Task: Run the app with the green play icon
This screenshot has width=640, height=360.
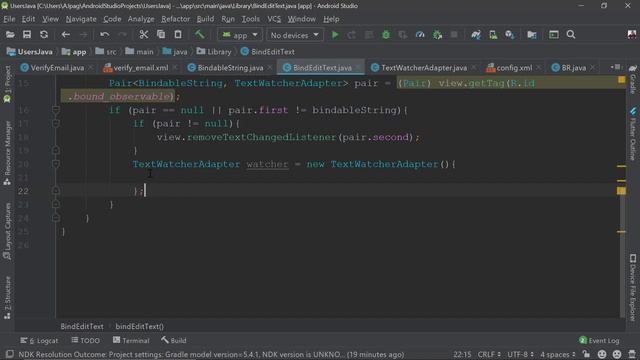Action: pyautogui.click(x=335, y=35)
